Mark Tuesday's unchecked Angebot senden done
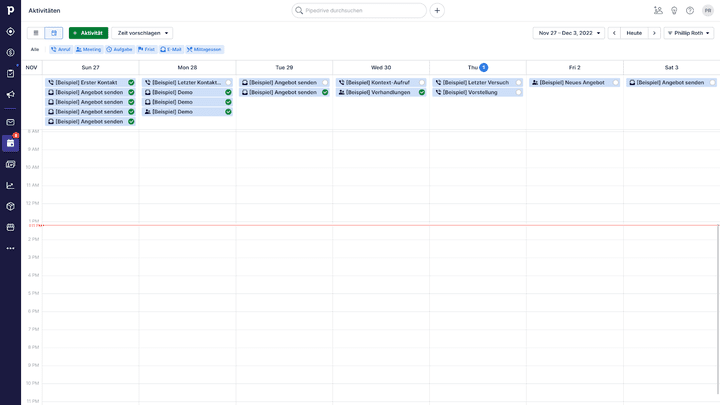The width and height of the screenshot is (720, 405). (x=325, y=83)
